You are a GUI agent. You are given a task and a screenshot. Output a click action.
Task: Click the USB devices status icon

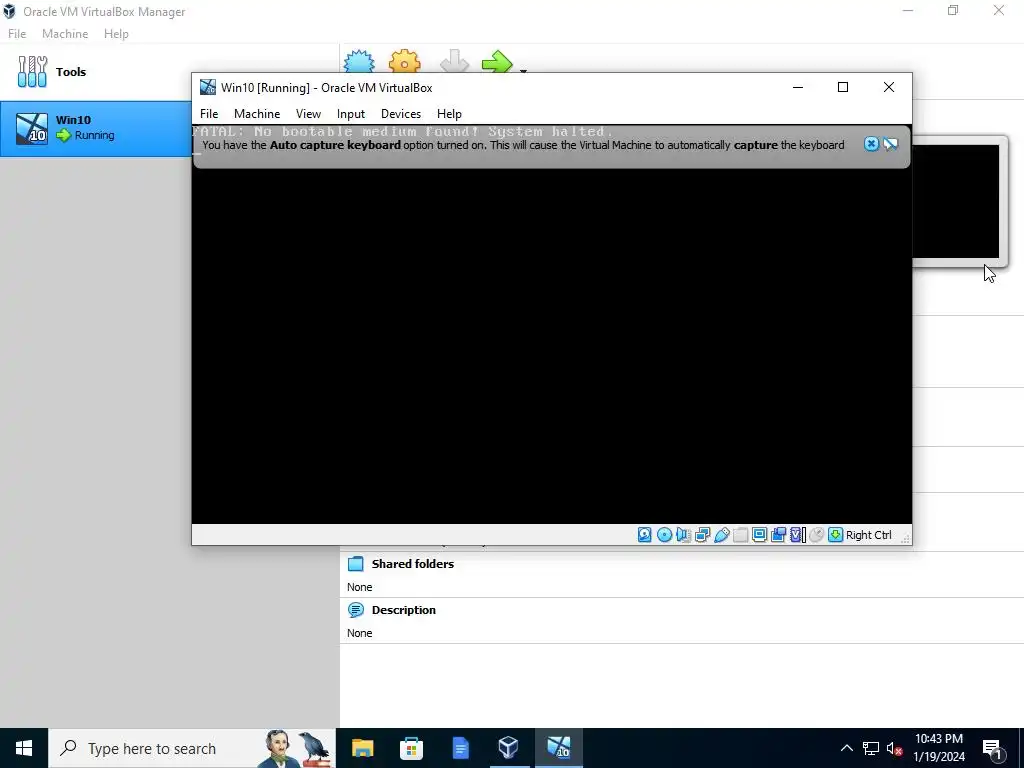(x=722, y=535)
